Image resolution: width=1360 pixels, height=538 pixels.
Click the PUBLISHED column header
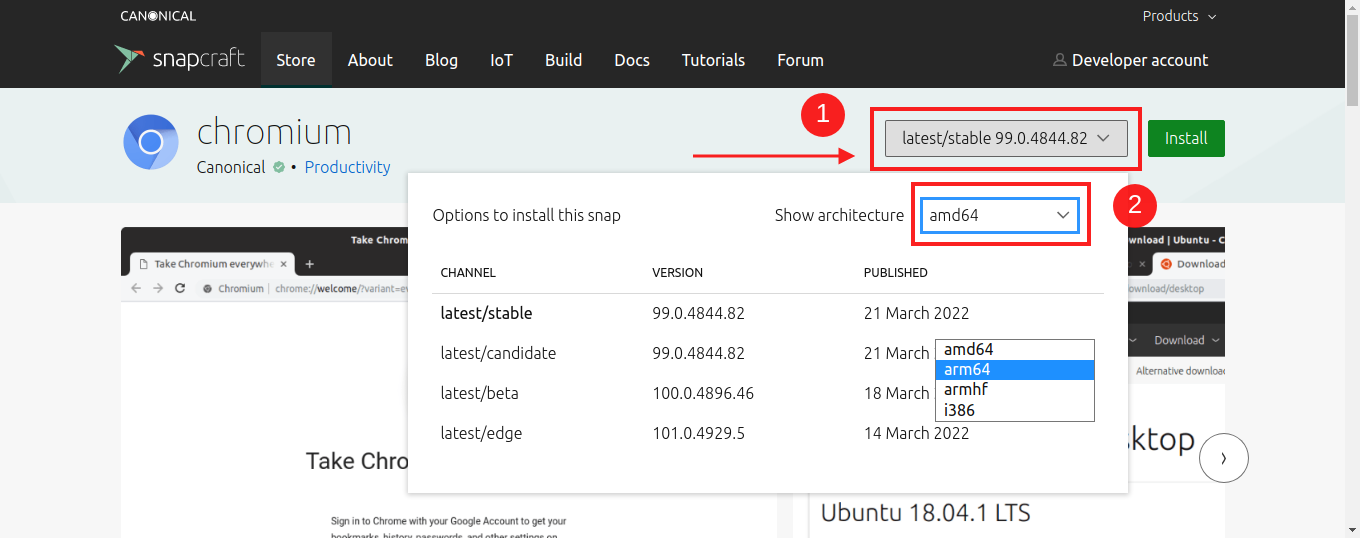coord(896,272)
